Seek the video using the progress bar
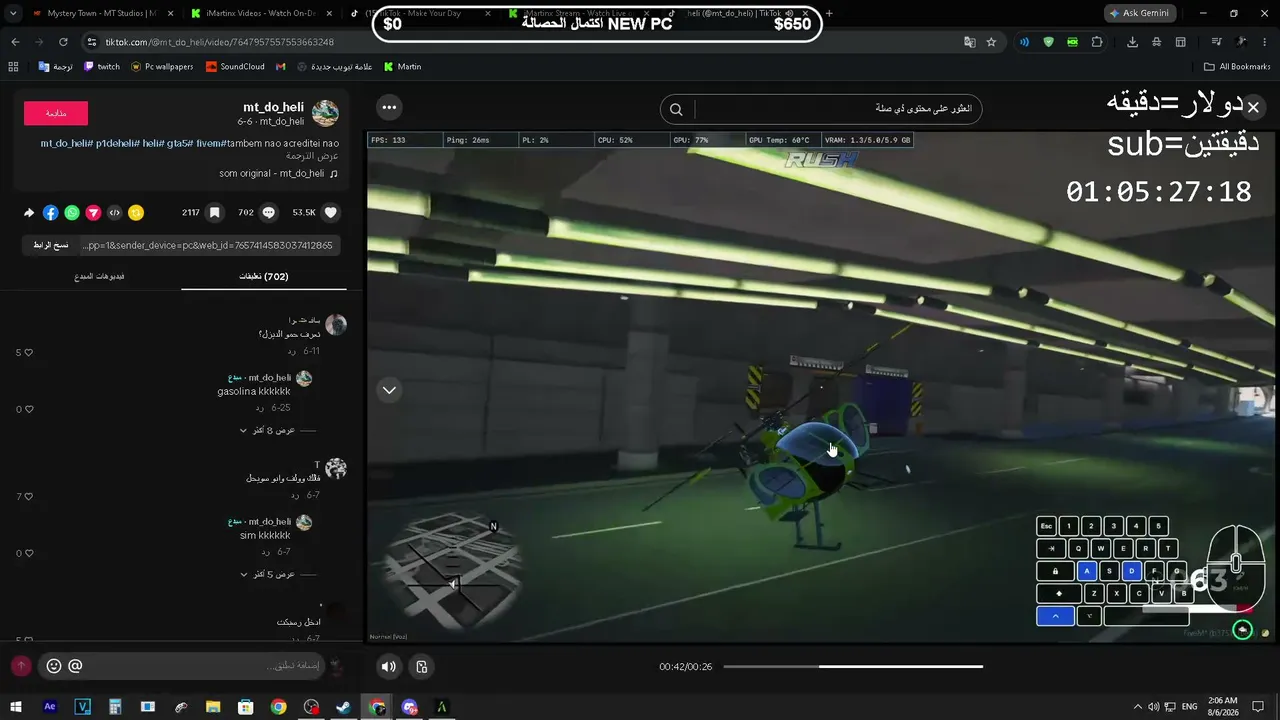The height and width of the screenshot is (720, 1280). click(x=853, y=666)
